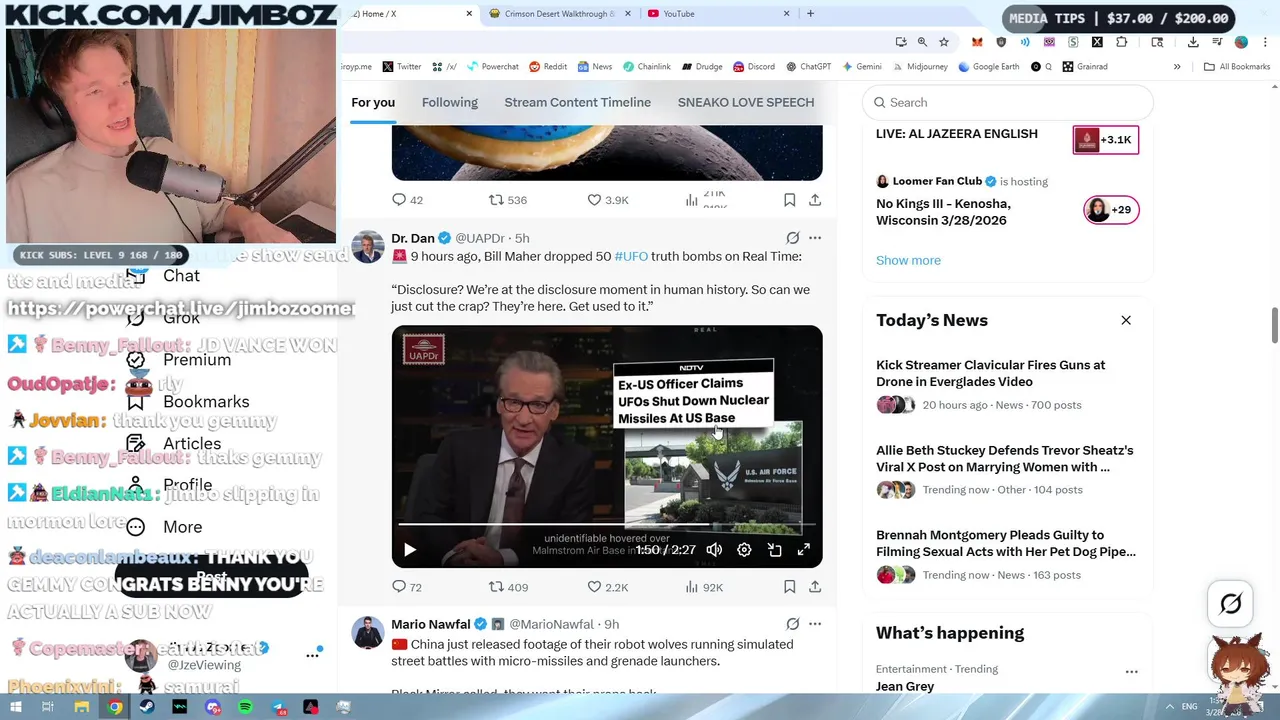Switch to the Following tab
This screenshot has width=1280, height=720.
point(450,102)
